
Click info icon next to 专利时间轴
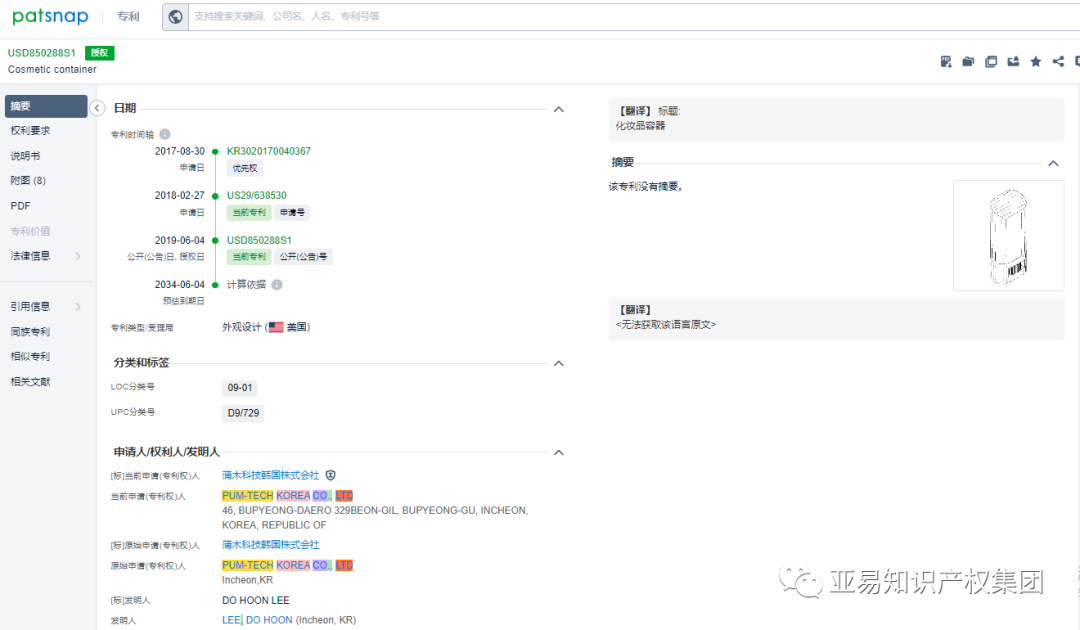(165, 134)
